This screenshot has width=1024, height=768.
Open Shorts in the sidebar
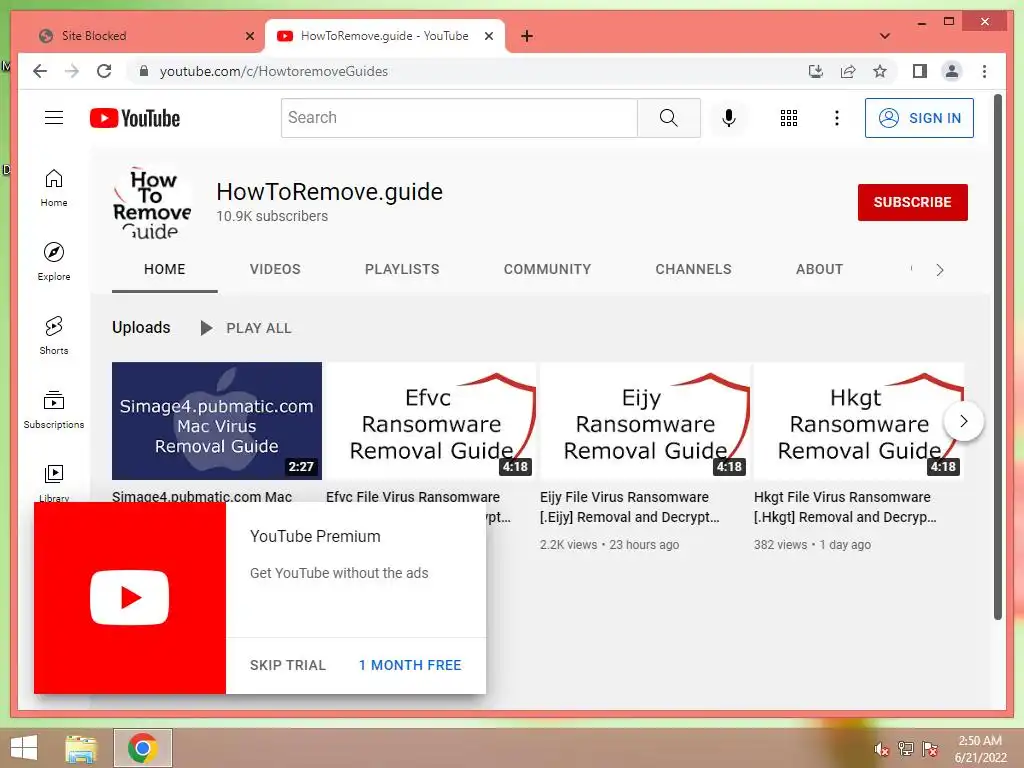click(54, 336)
